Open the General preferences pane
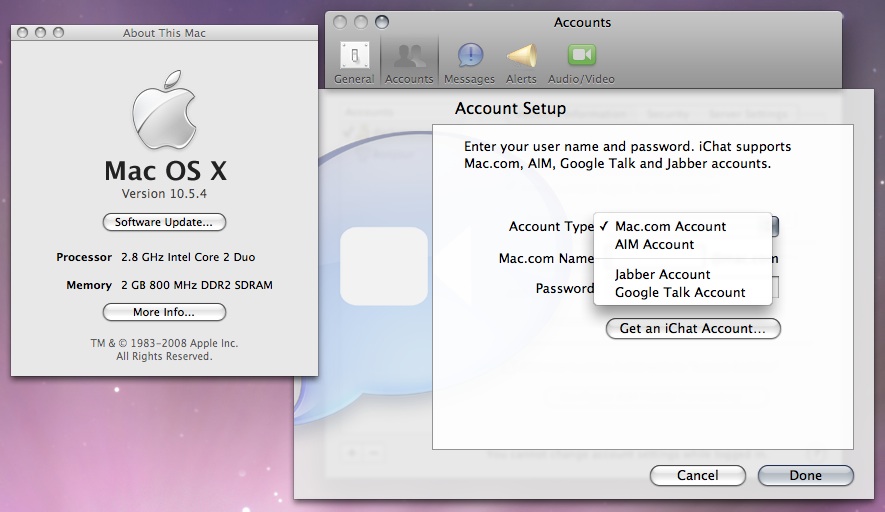This screenshot has height=512, width=885. pos(354,63)
